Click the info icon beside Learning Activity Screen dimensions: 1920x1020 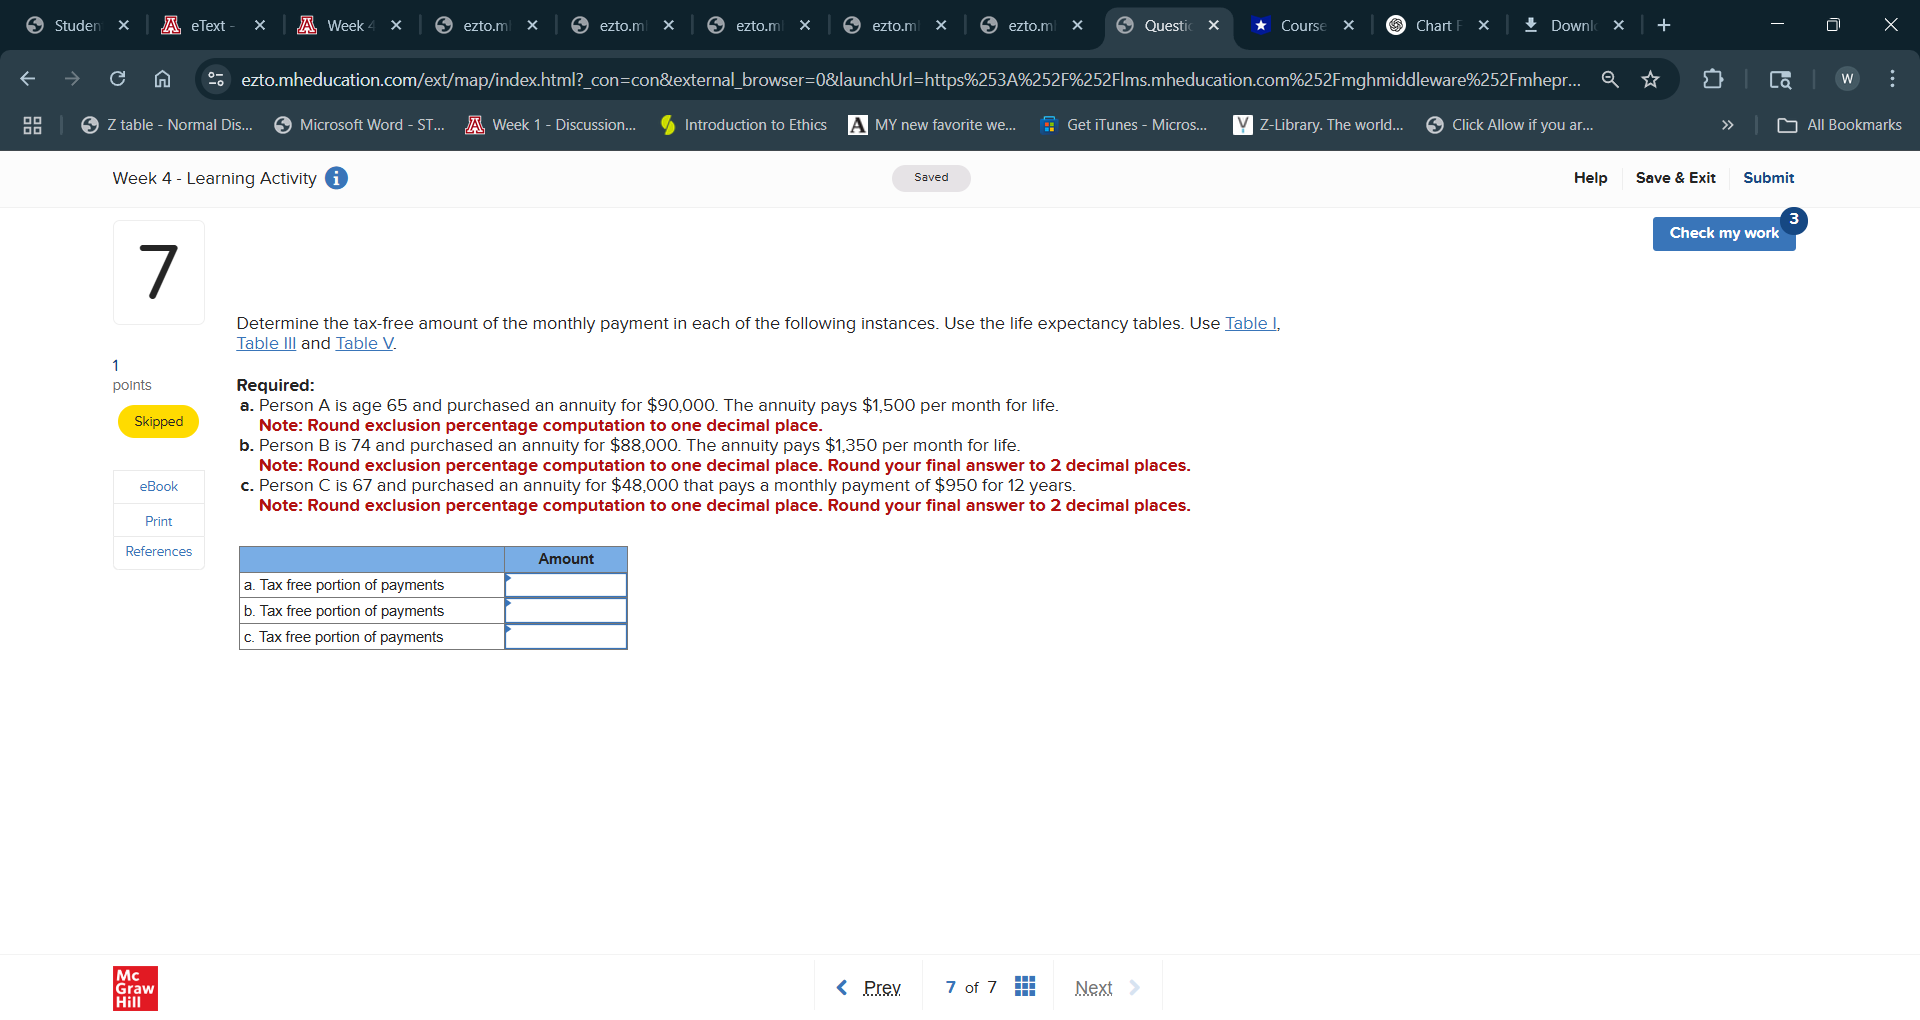coord(337,178)
